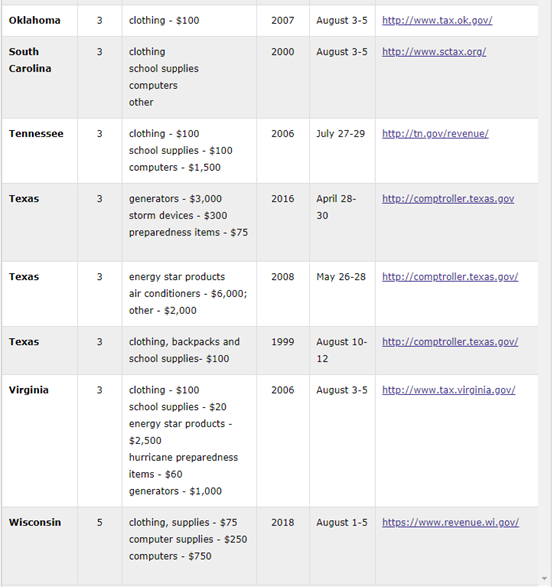
Task: Click the South Carolina state name
Action: pyautogui.click(x=30, y=60)
